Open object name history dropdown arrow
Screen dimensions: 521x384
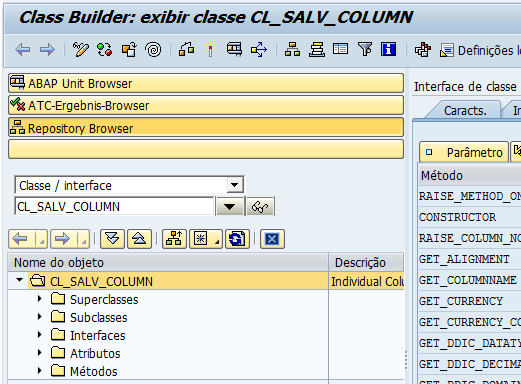[x=229, y=207]
